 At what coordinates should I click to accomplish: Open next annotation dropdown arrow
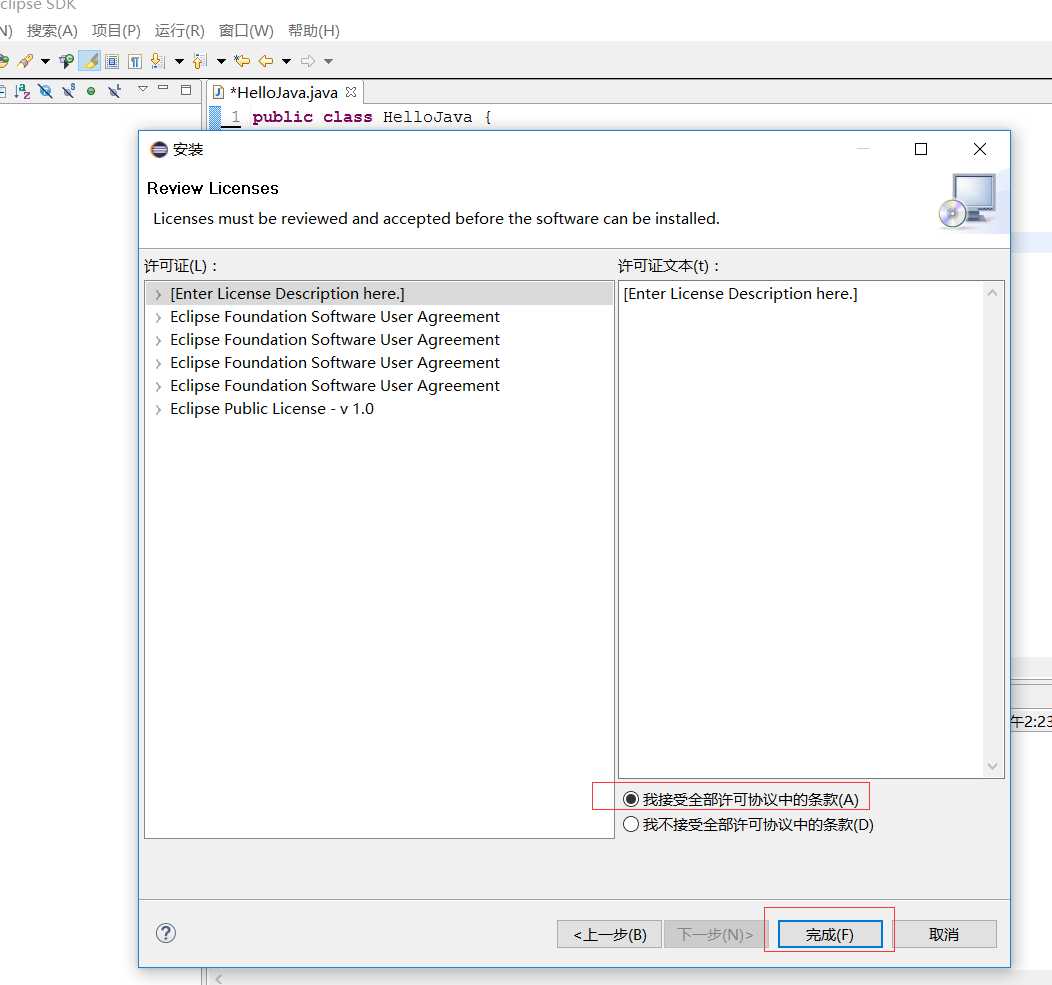(x=179, y=62)
